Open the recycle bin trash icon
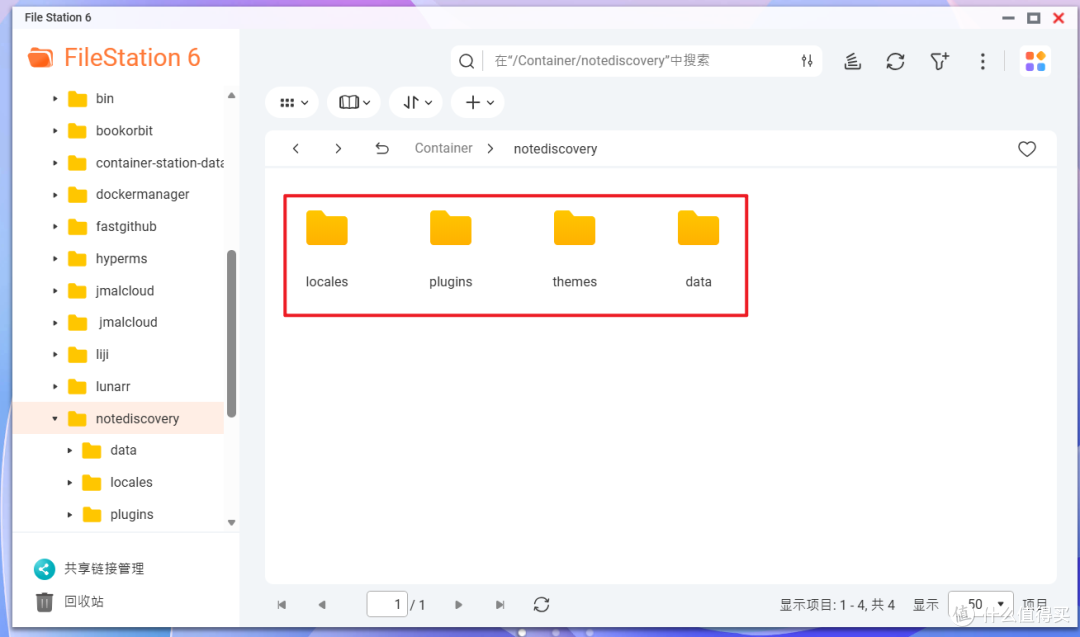This screenshot has height=637, width=1080. [44, 602]
